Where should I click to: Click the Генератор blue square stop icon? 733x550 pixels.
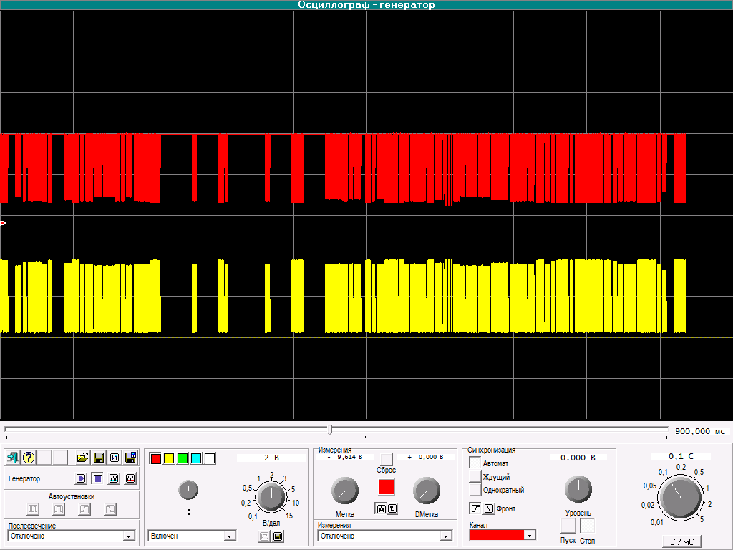pyautogui.click(x=97, y=479)
